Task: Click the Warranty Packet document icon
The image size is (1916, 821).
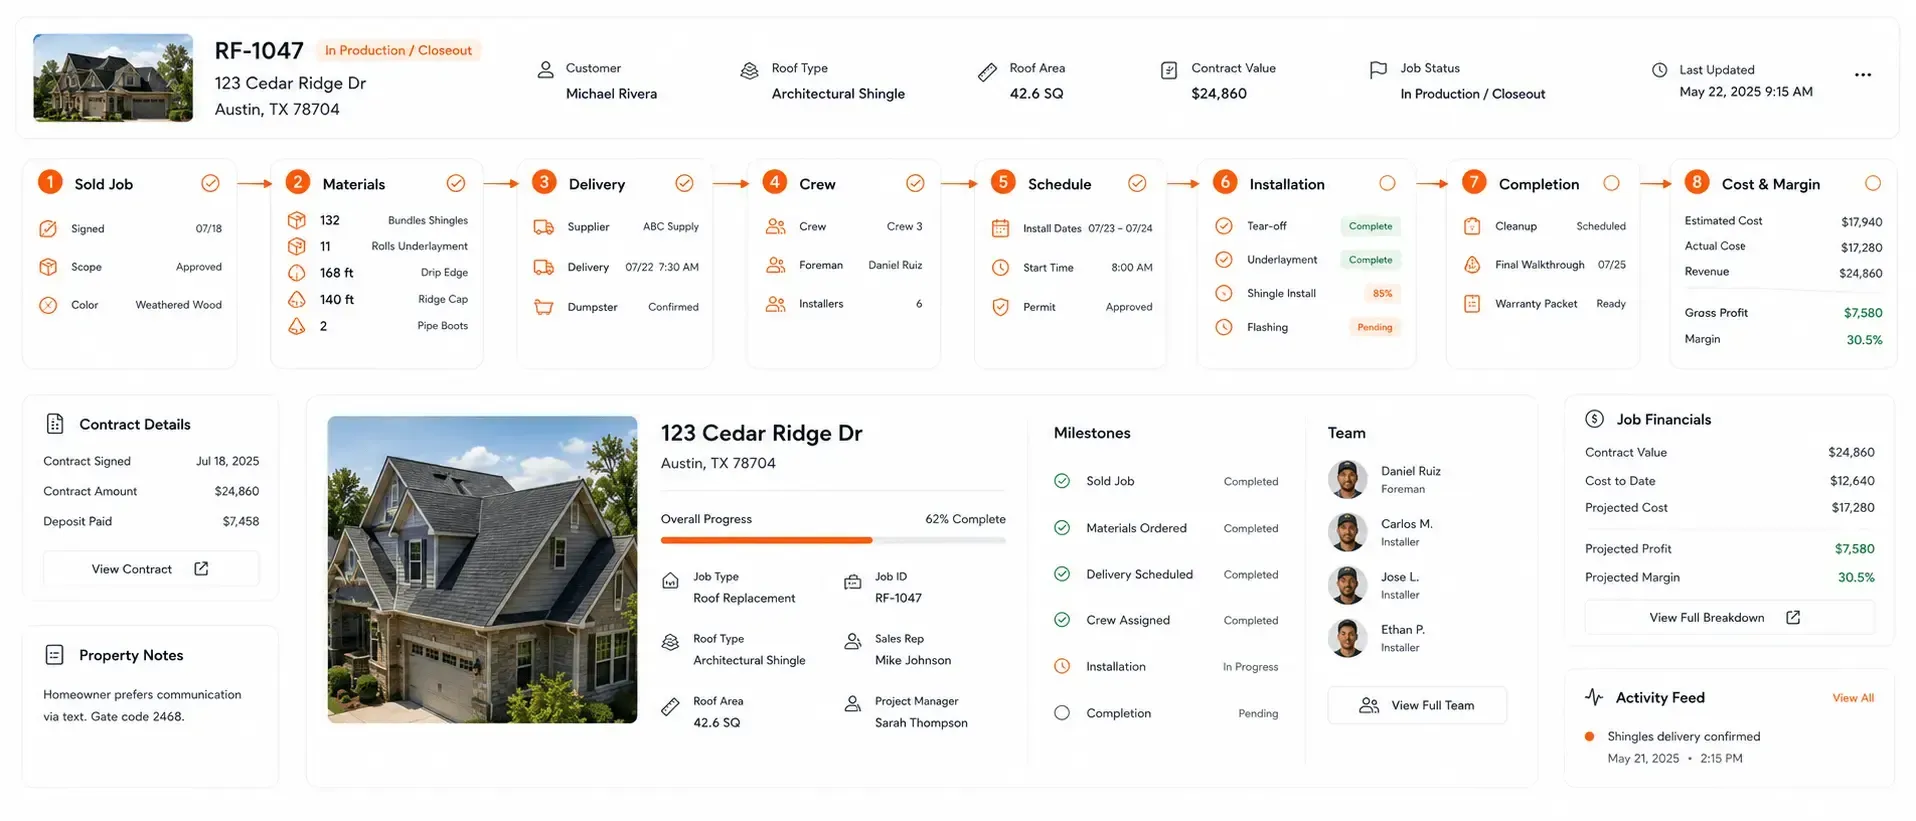Action: pyautogui.click(x=1472, y=303)
